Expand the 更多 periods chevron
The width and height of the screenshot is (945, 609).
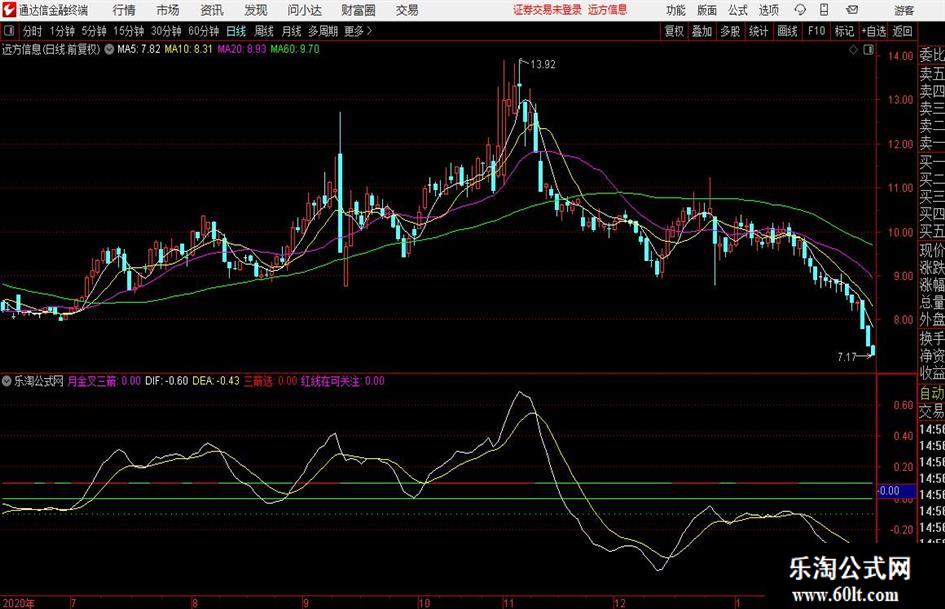click(369, 31)
